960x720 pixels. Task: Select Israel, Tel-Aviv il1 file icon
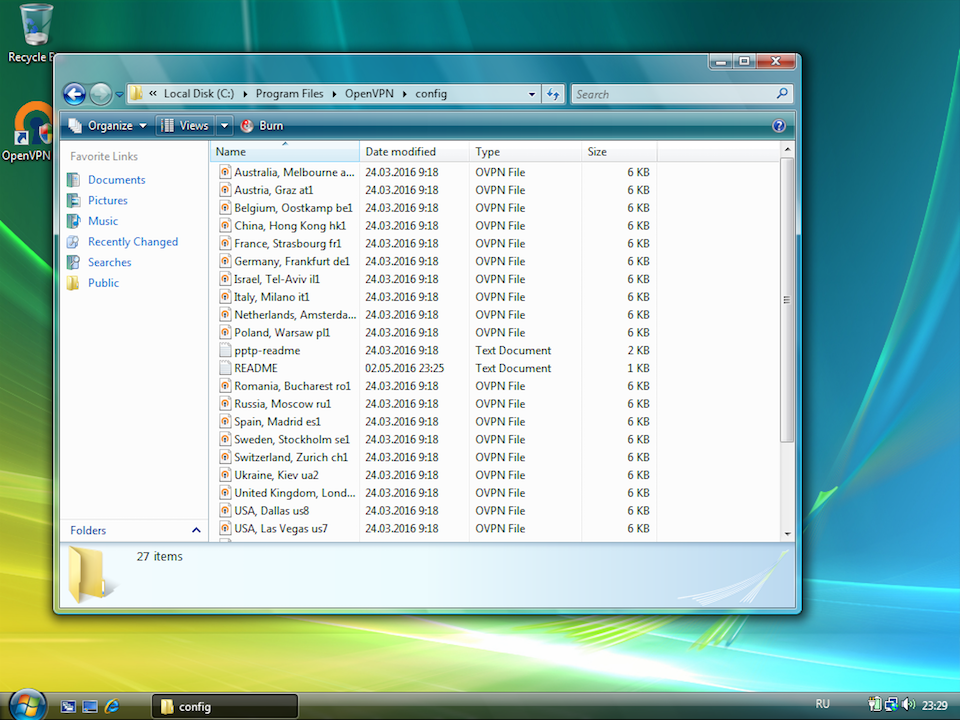225,279
